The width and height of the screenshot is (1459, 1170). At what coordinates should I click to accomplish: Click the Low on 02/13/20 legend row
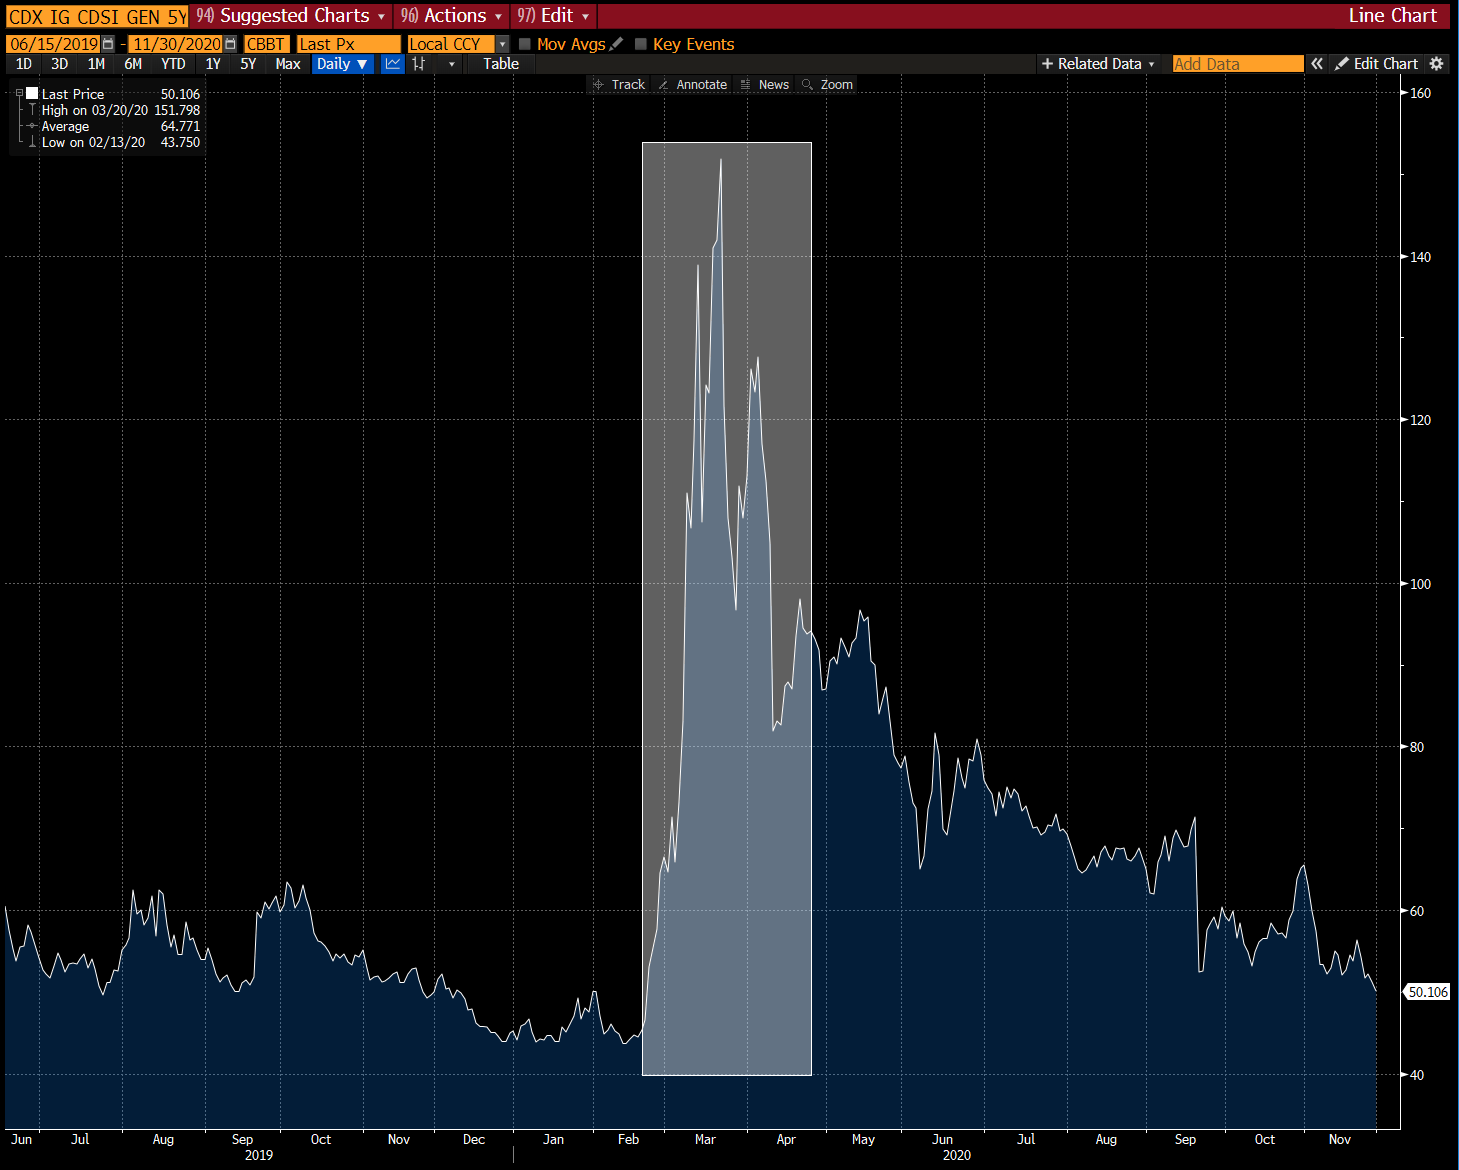[120, 142]
